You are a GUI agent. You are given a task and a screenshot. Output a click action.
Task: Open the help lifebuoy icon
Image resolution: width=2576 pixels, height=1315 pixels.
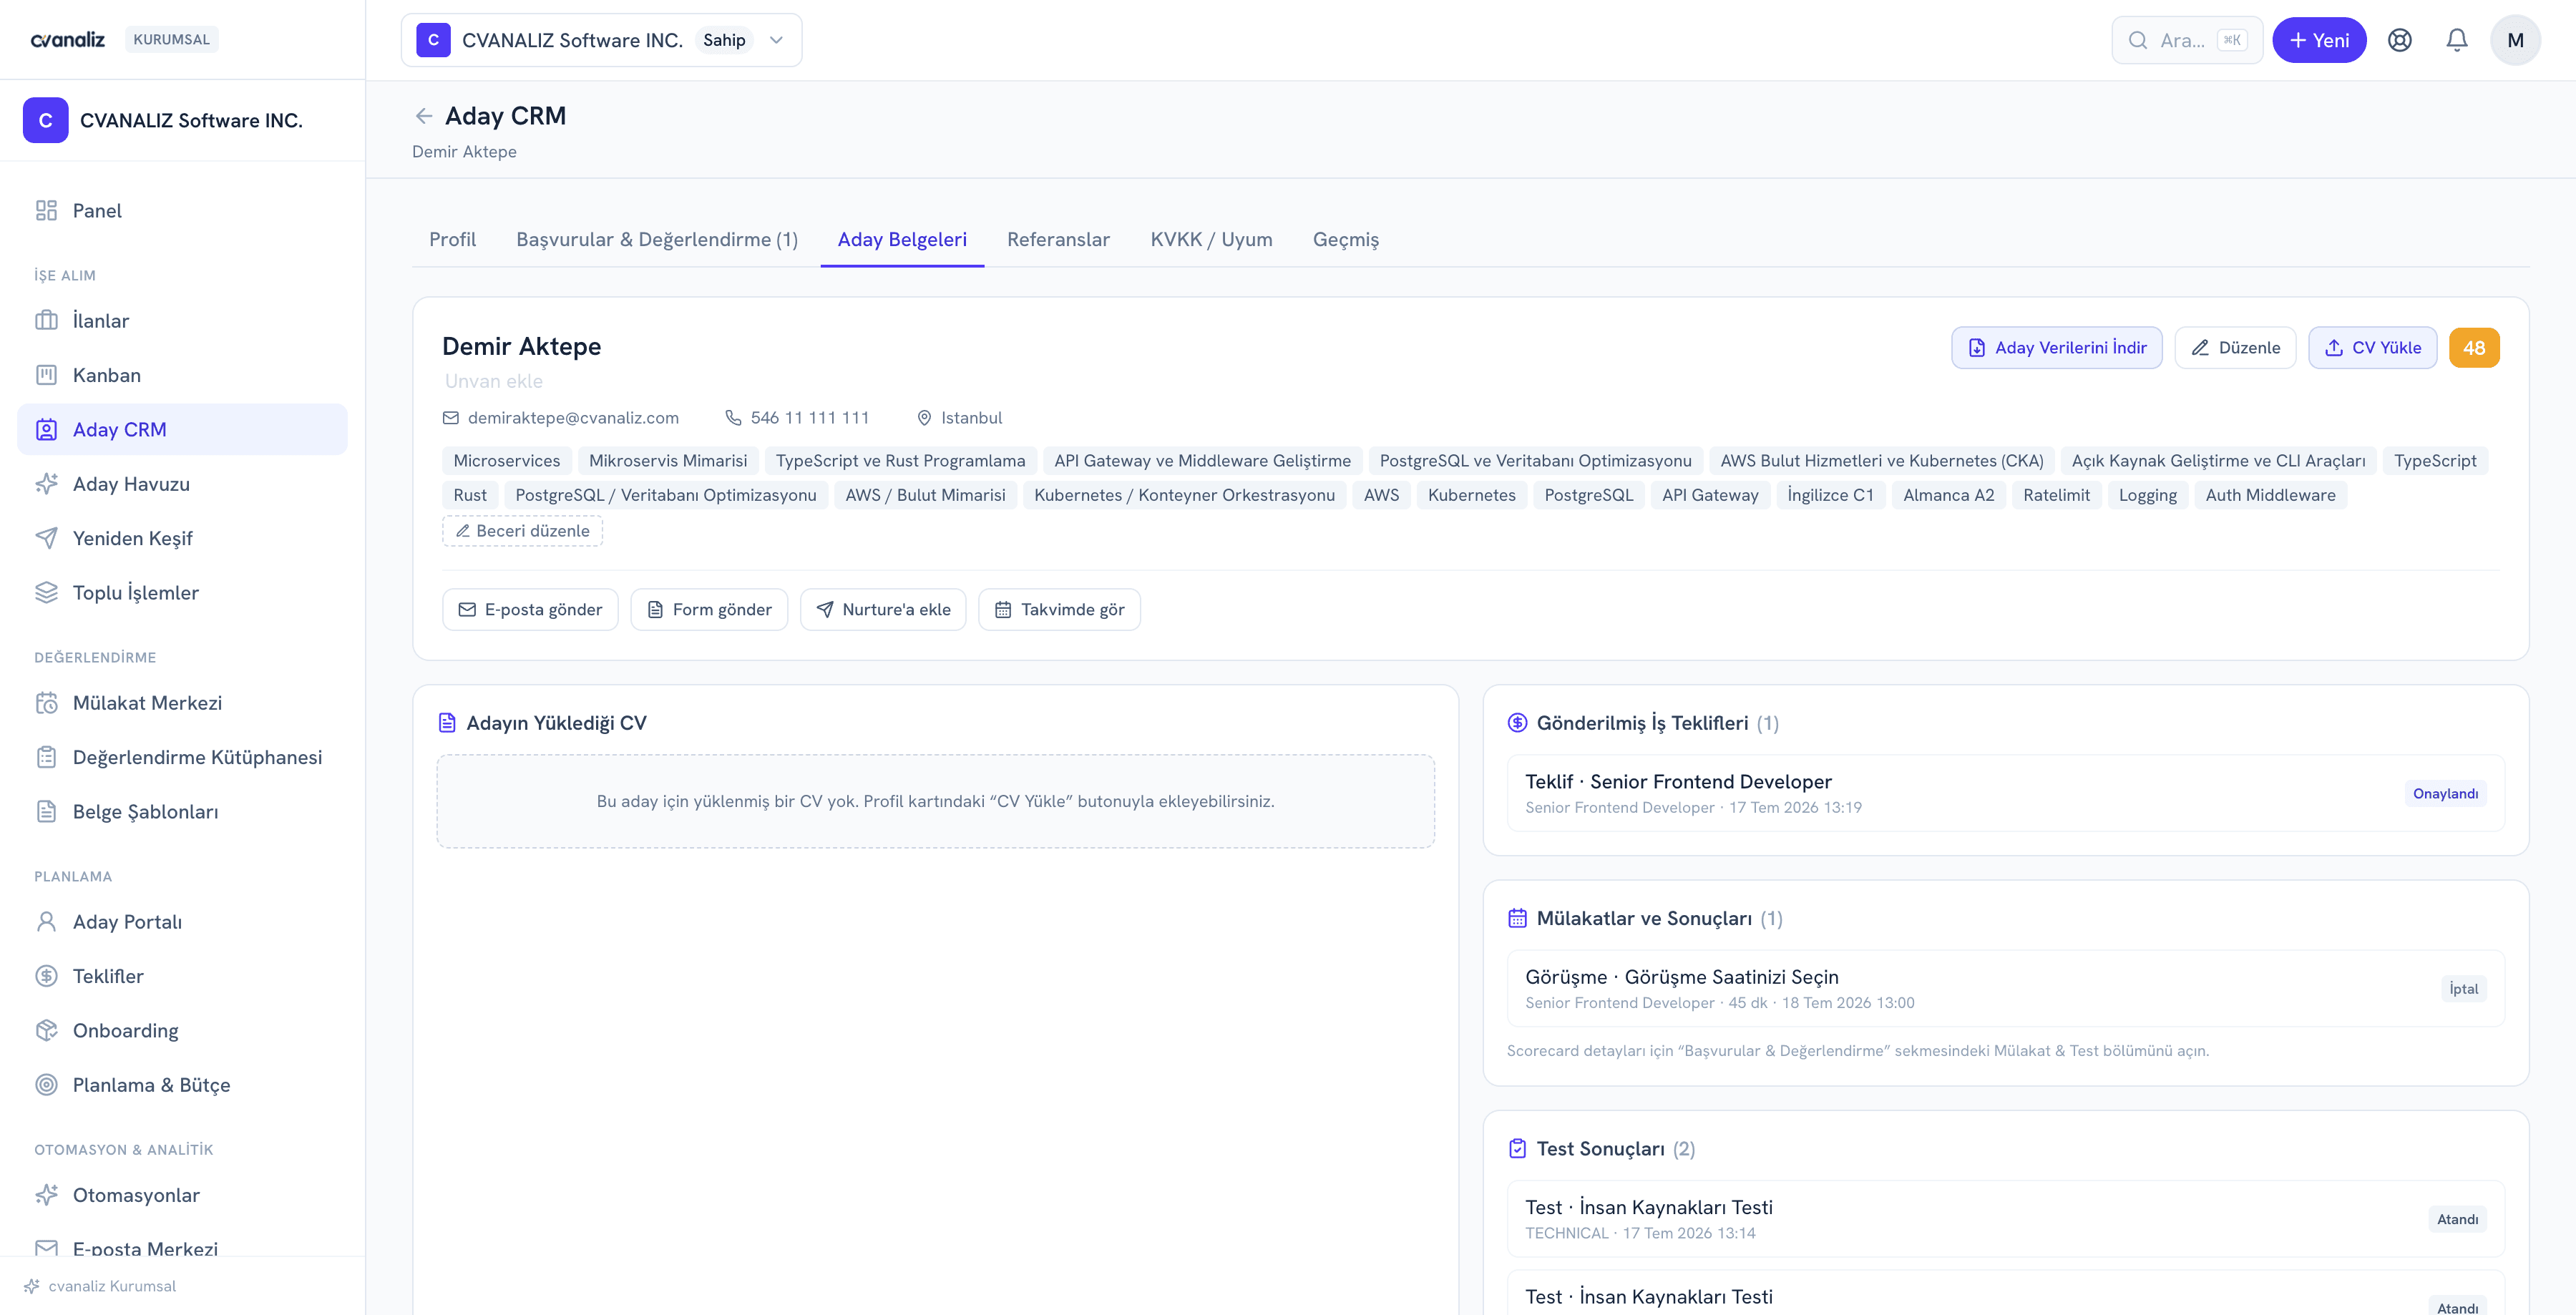[2399, 40]
